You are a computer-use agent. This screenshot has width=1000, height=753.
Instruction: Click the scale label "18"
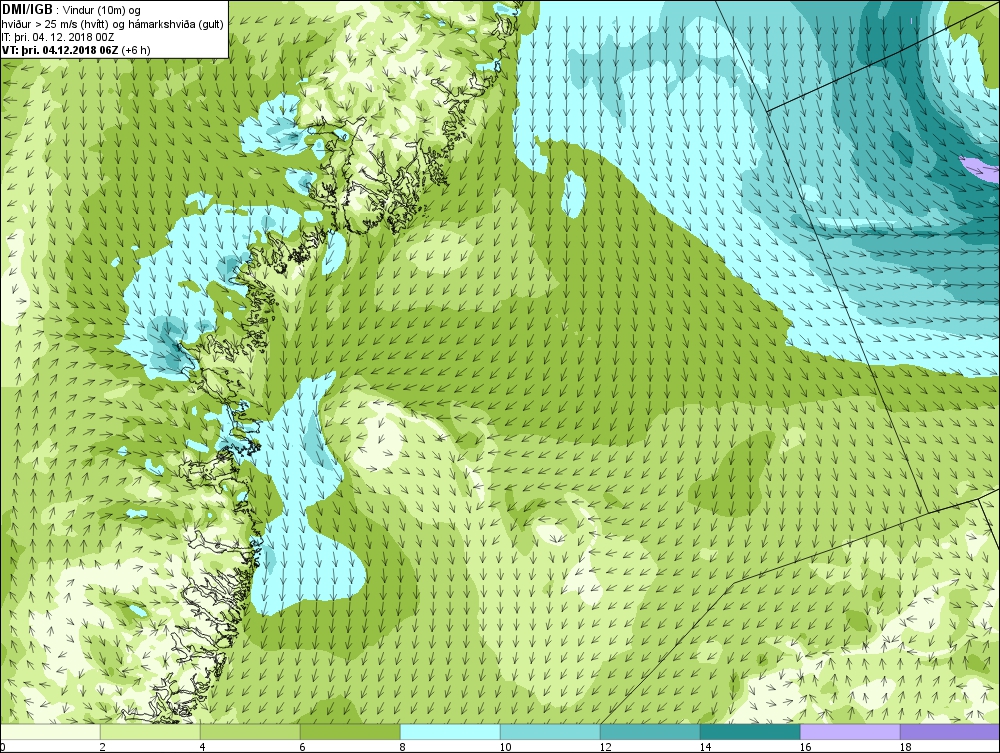[x=906, y=747]
